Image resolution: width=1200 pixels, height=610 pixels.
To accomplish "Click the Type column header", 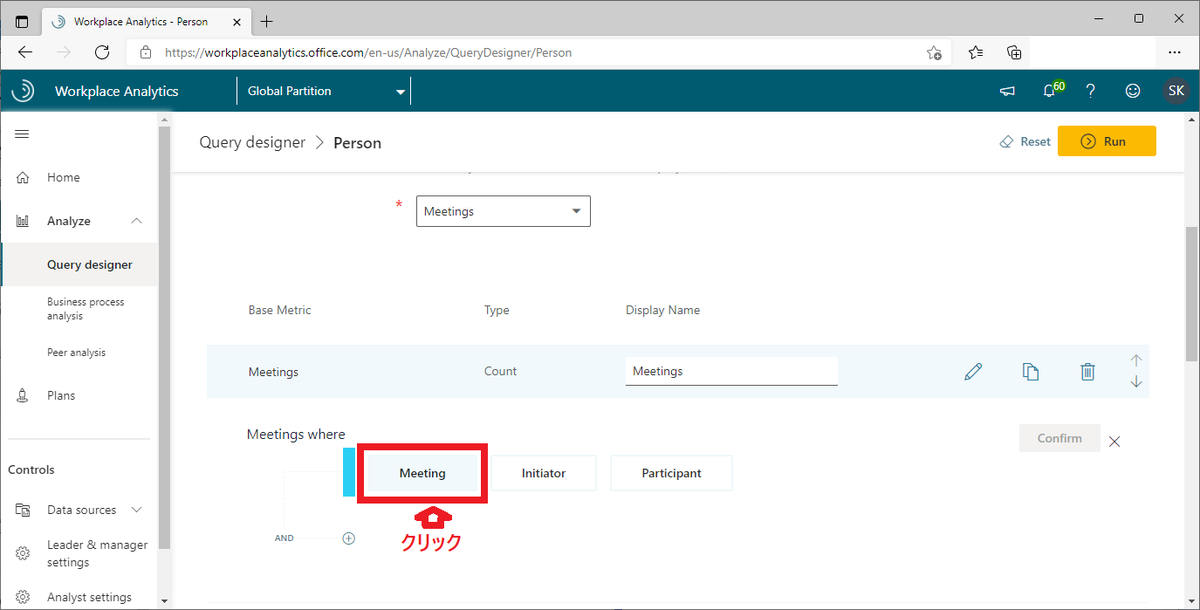I will (497, 310).
